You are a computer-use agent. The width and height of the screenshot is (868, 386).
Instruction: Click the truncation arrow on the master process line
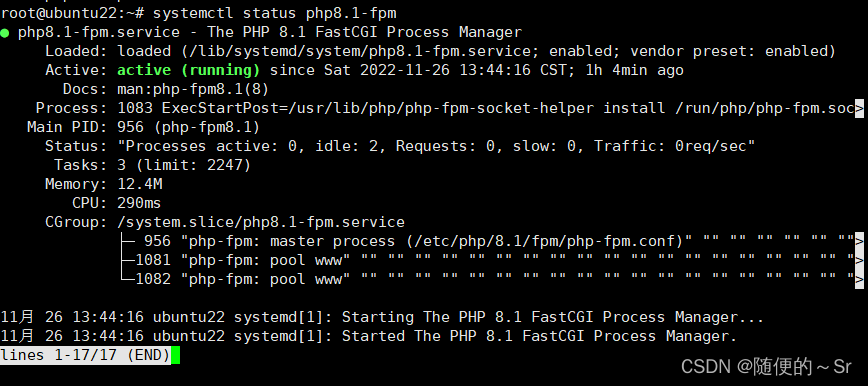tap(859, 241)
